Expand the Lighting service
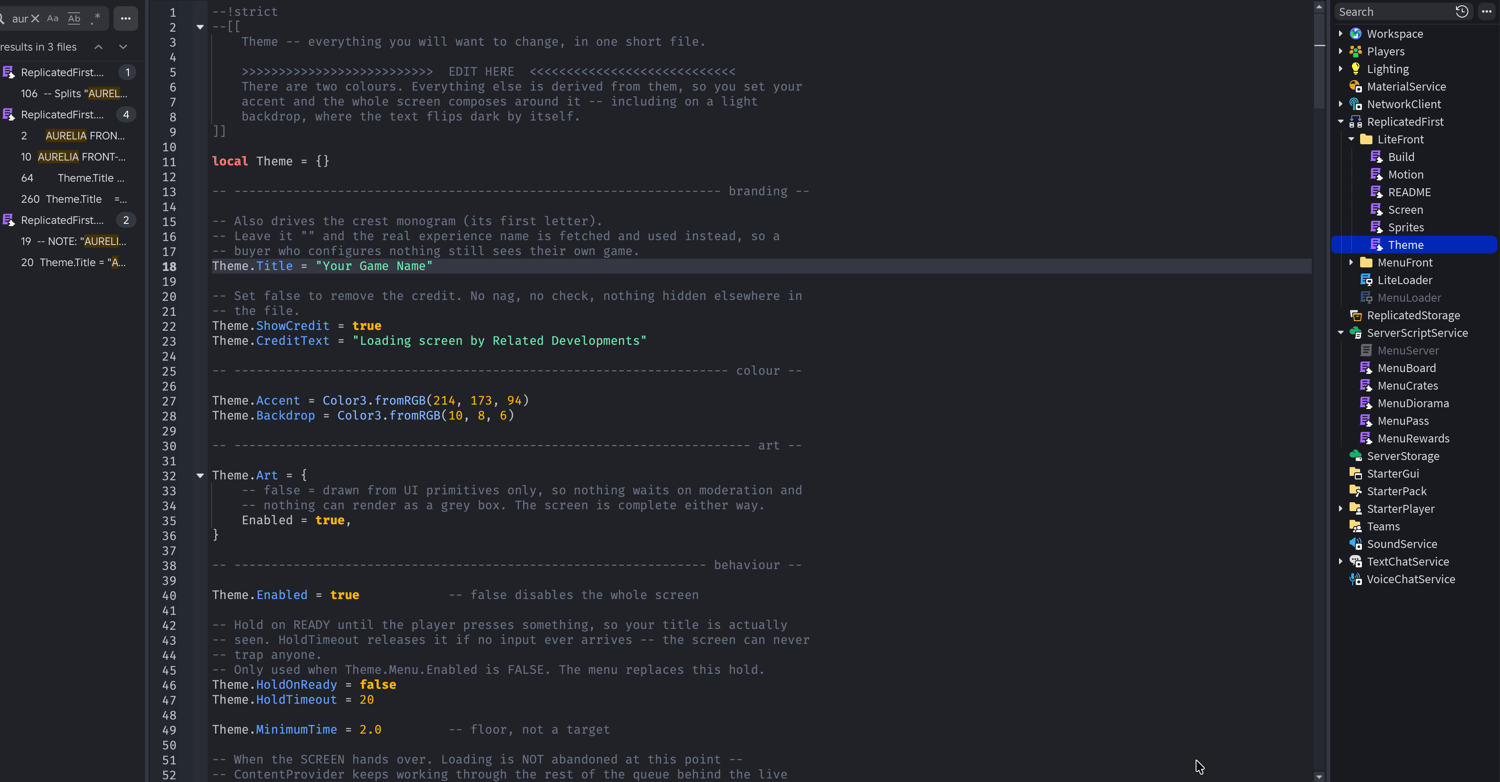The height and width of the screenshot is (782, 1500). point(1341,69)
